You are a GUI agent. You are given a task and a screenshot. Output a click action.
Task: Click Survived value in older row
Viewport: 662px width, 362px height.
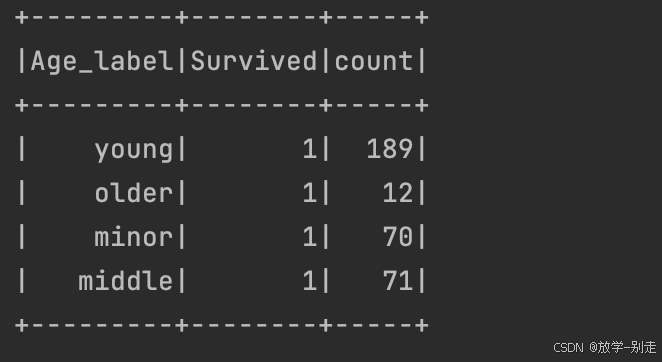(309, 193)
